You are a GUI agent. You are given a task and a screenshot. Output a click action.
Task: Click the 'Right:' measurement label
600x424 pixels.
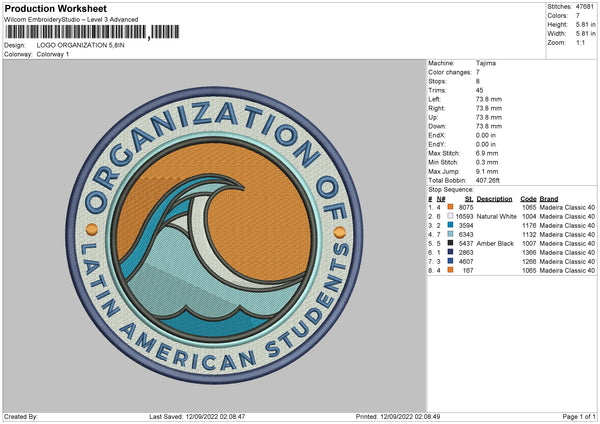(436, 108)
